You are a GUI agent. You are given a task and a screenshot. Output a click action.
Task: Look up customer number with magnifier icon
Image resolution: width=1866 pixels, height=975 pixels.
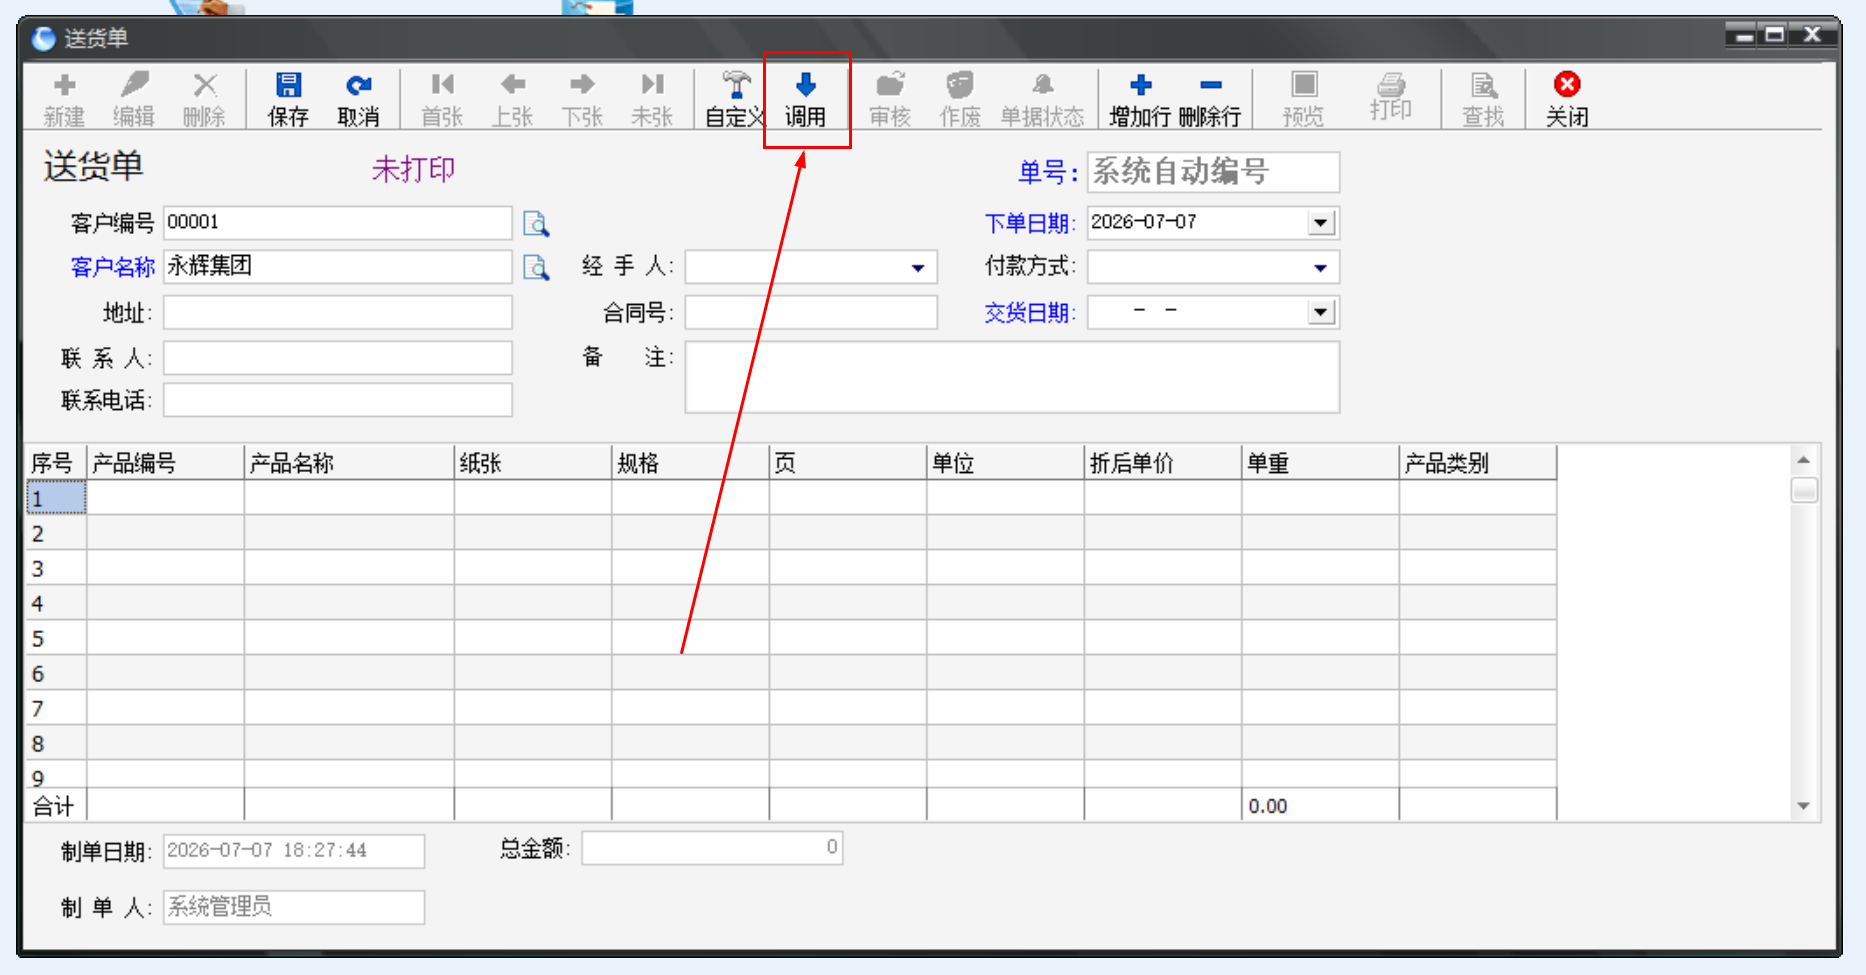(536, 223)
